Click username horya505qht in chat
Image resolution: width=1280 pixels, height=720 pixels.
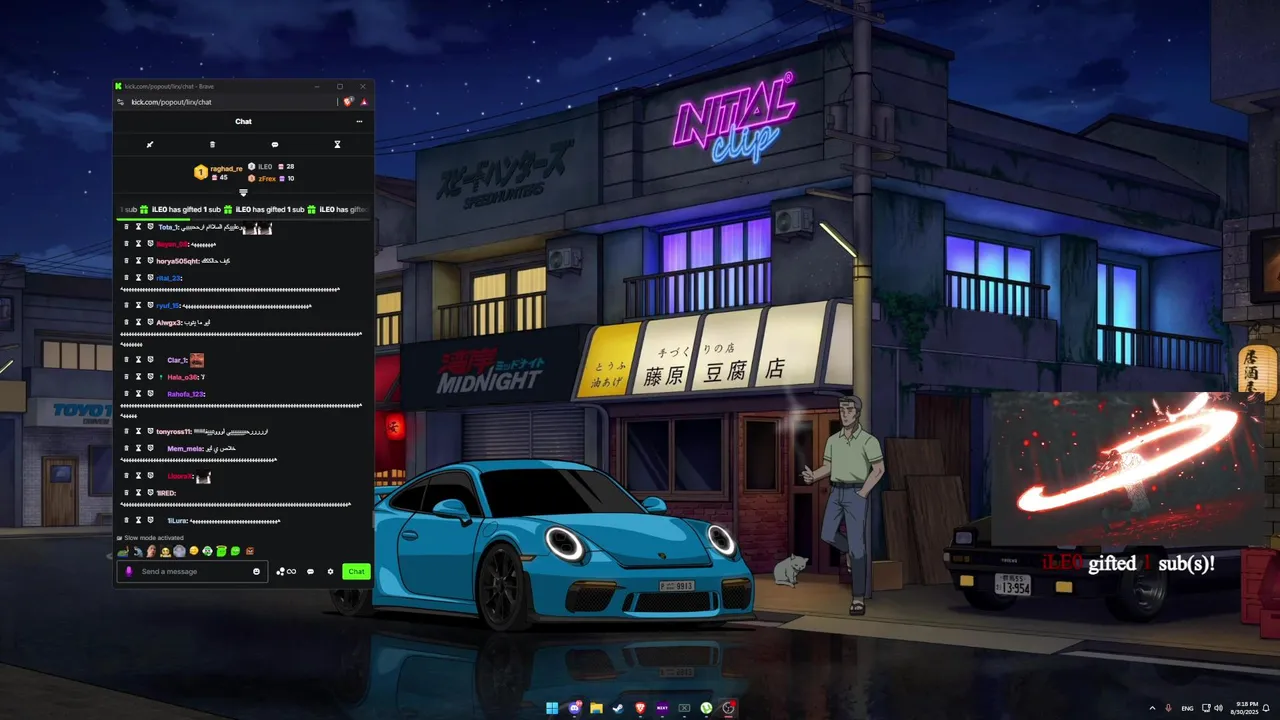[x=179, y=260]
